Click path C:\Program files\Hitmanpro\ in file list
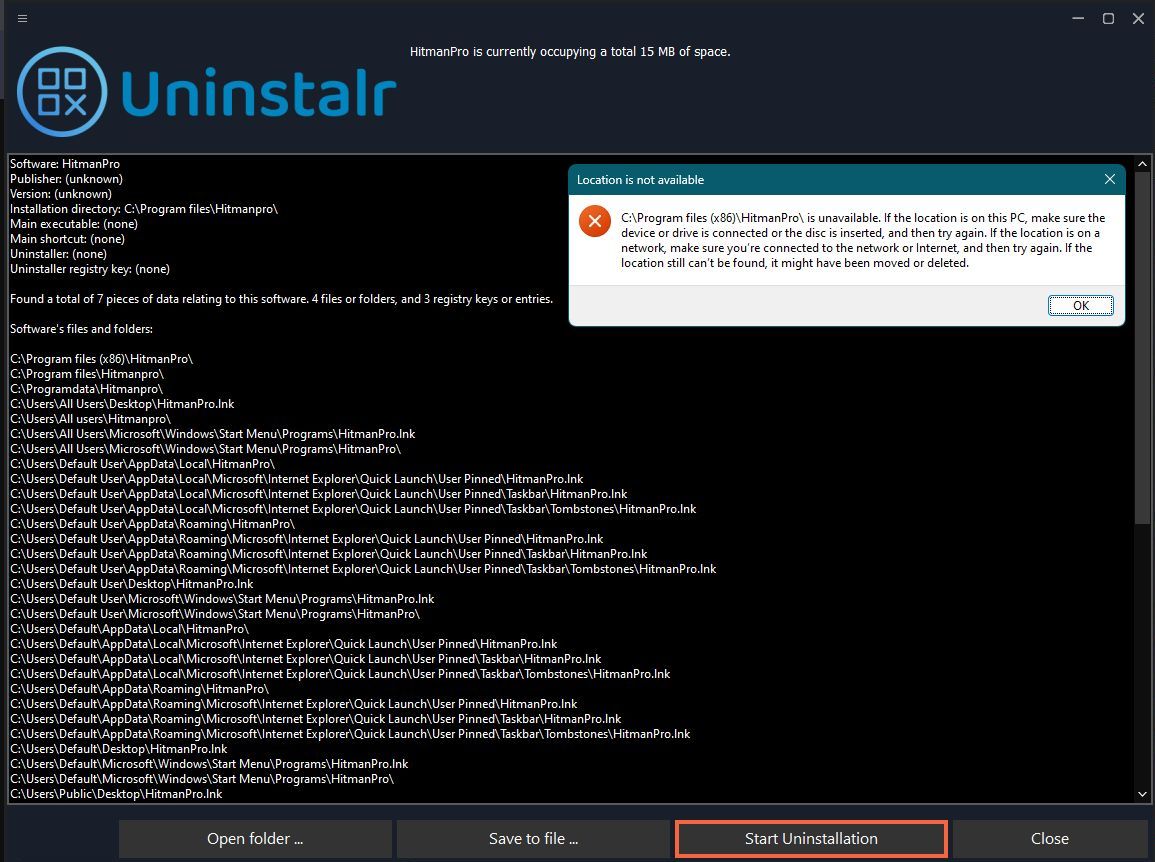The image size is (1155, 862). pos(87,374)
